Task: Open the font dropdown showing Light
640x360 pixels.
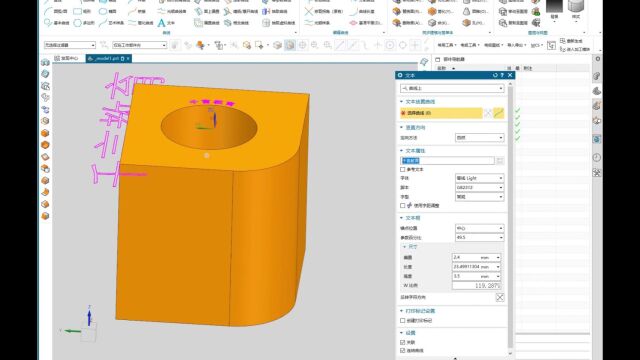Action: [479, 178]
